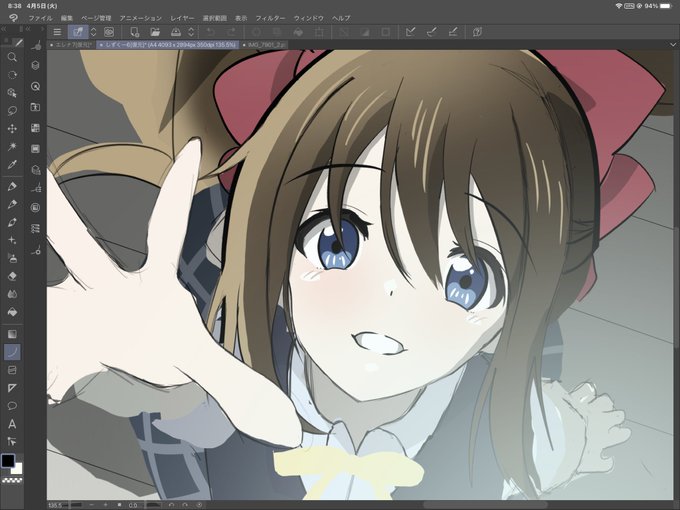
Task: Select the Brush tool
Action: 12,222
